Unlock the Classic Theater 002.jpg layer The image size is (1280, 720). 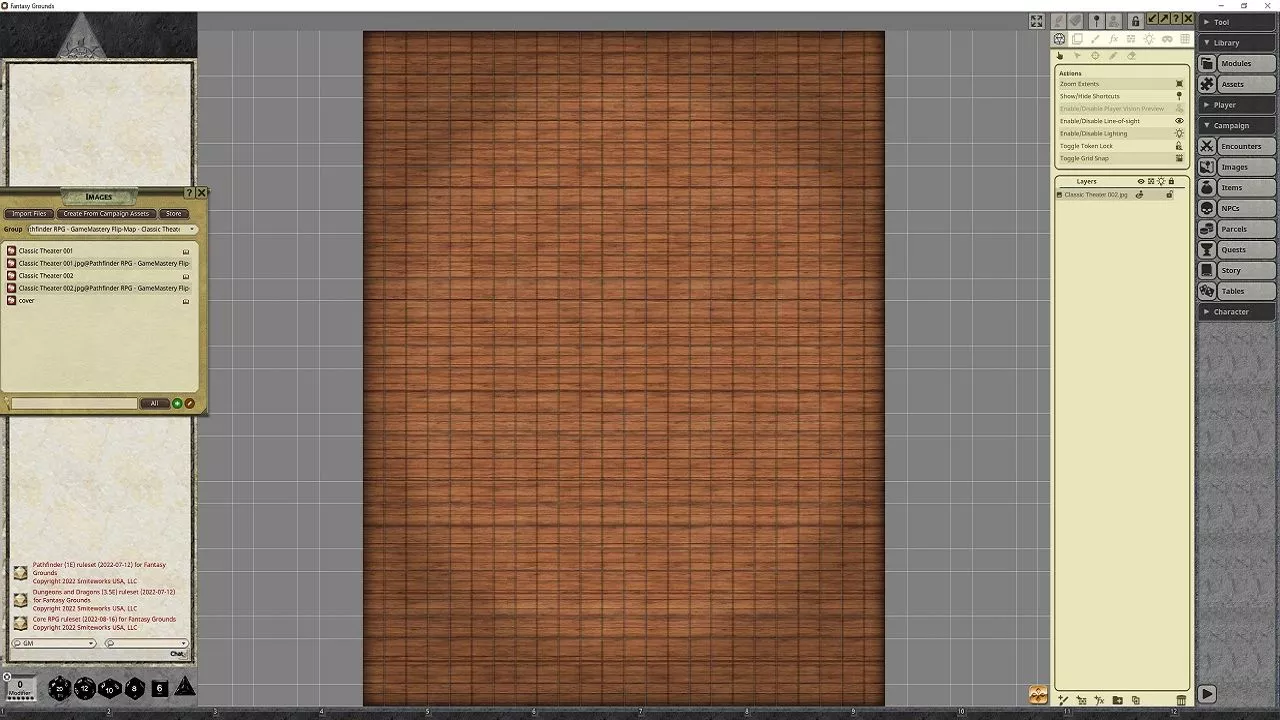tap(1169, 194)
